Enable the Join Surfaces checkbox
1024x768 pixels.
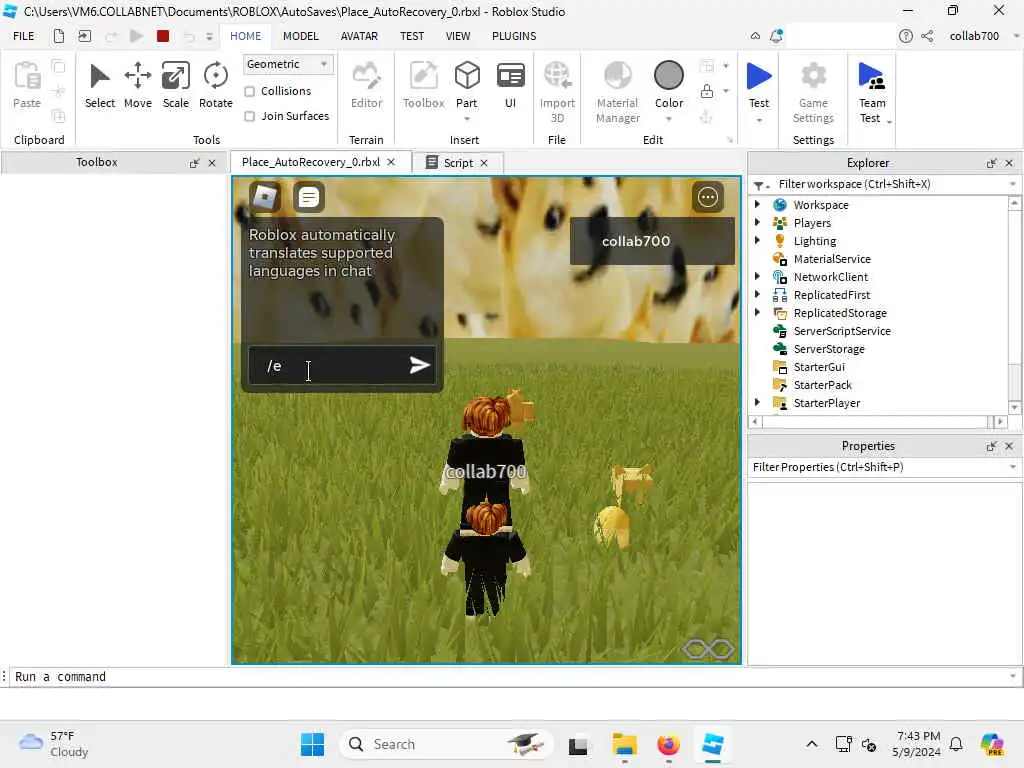(x=249, y=116)
